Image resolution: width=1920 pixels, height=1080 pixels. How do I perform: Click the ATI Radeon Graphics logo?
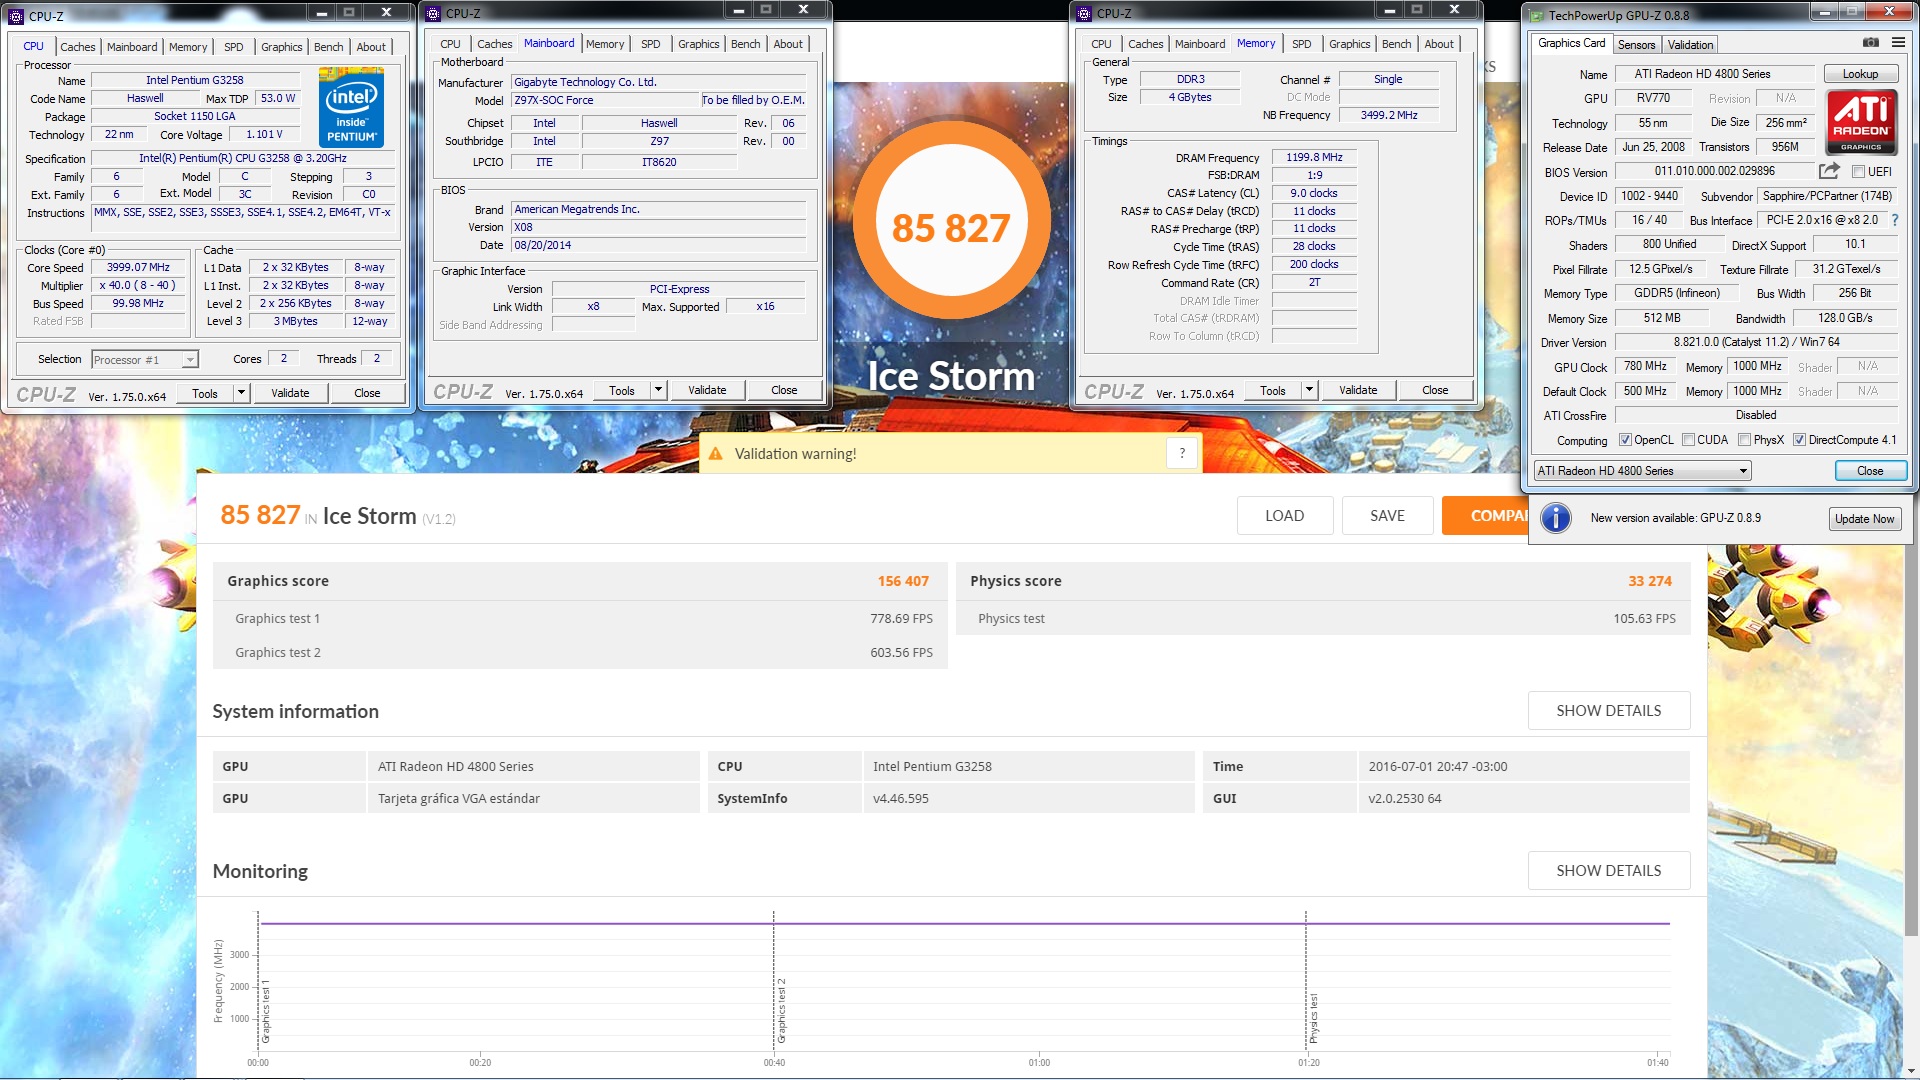coord(1861,122)
